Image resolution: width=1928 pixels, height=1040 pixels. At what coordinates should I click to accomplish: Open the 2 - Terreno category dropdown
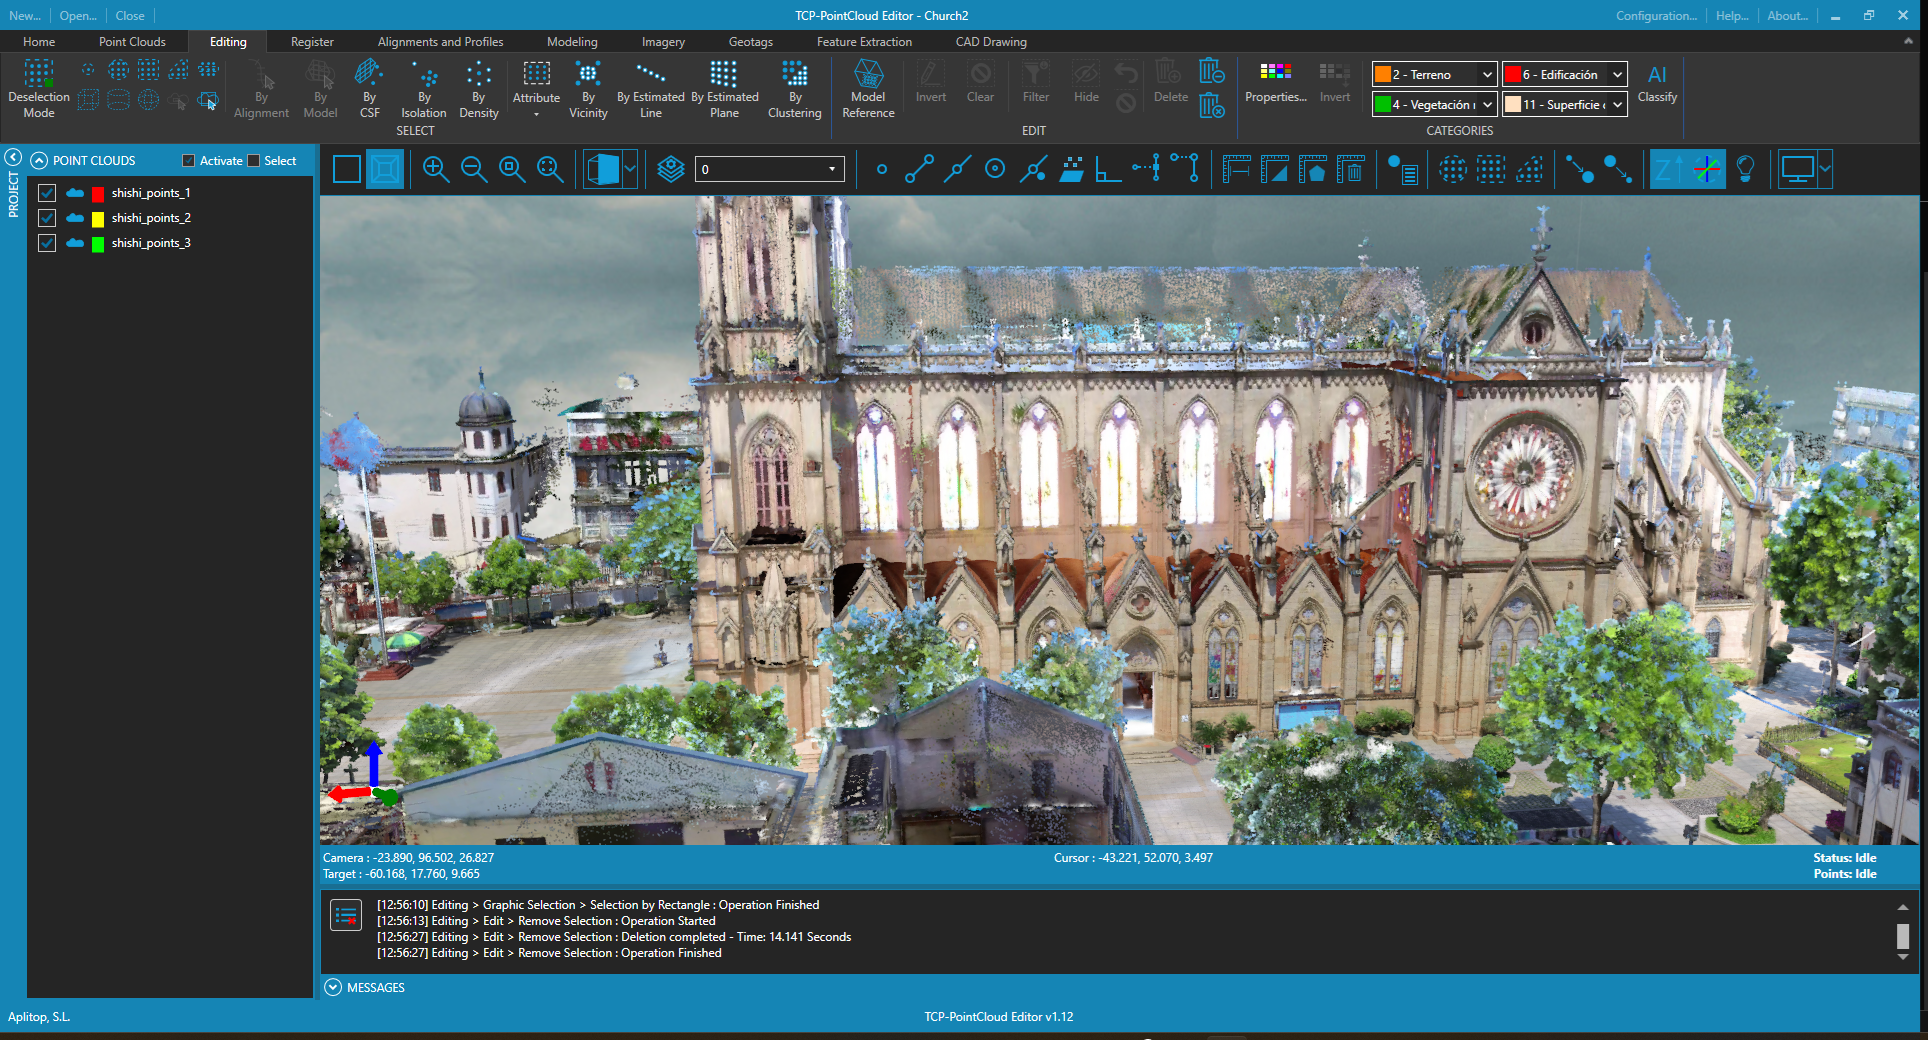tap(1487, 75)
